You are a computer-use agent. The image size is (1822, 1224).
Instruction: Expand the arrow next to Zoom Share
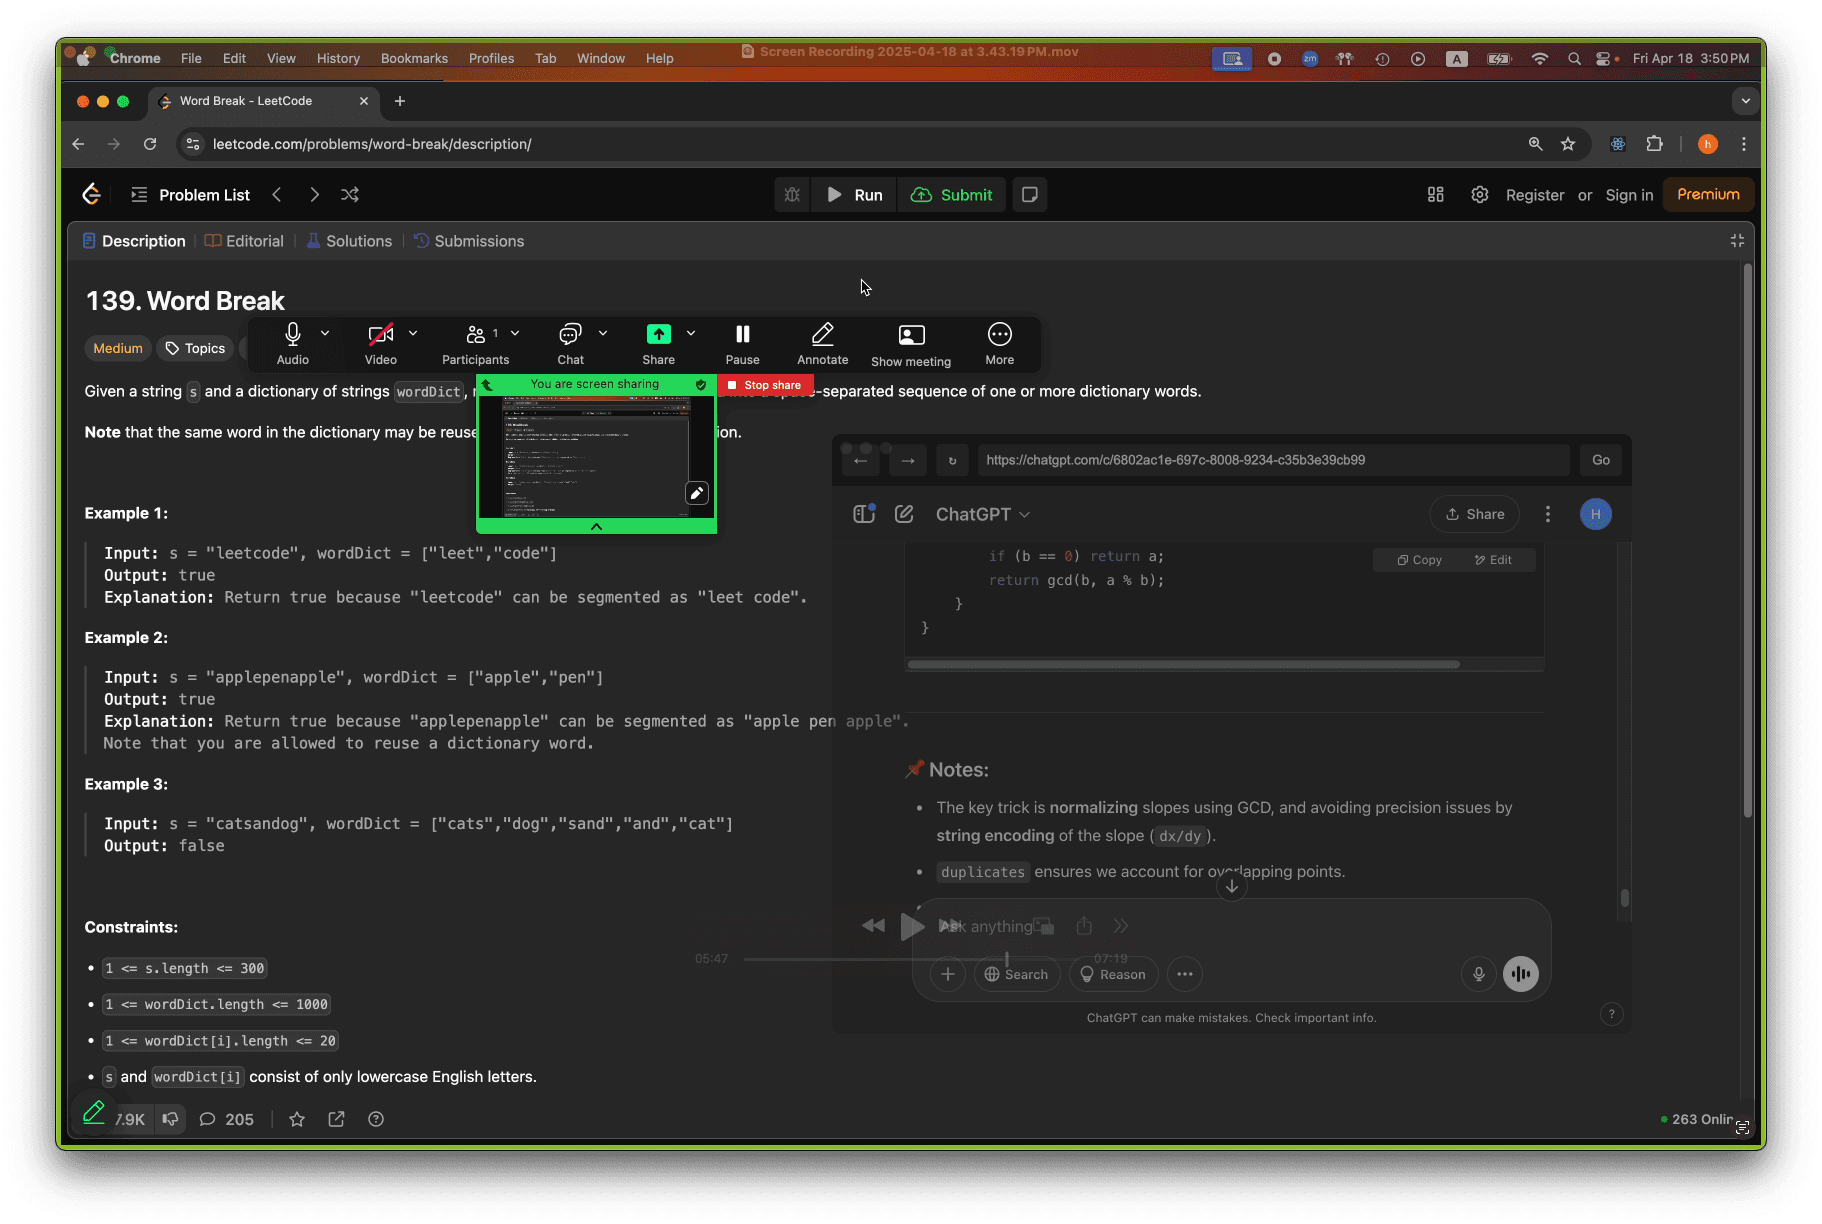(x=691, y=333)
